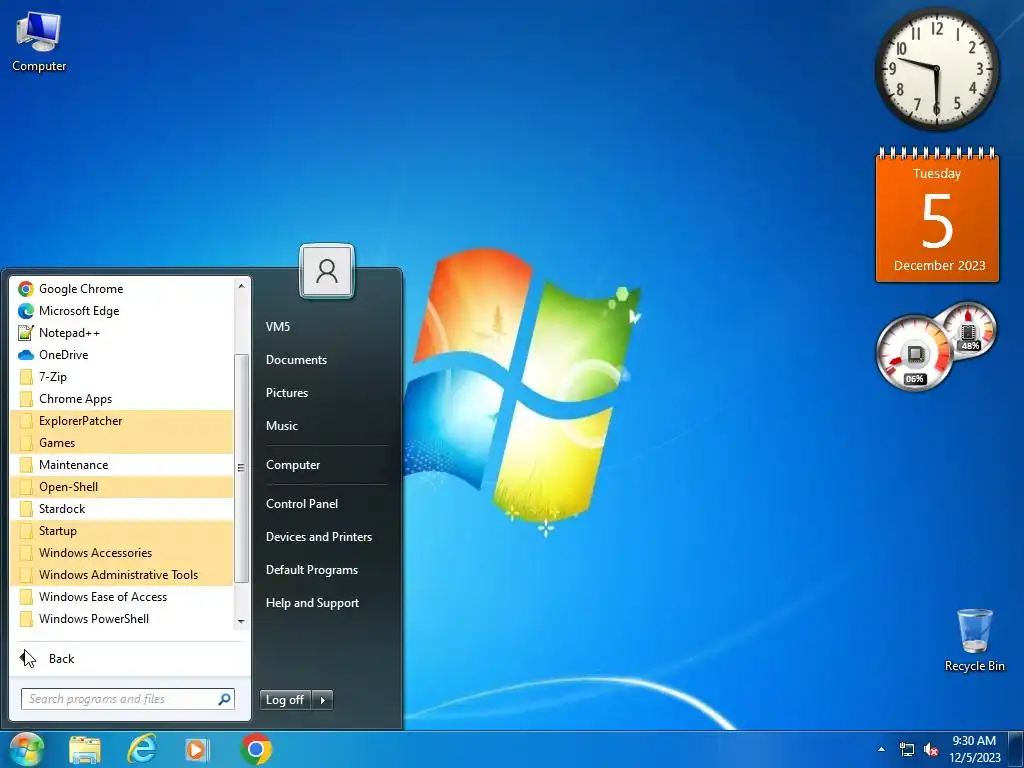Image resolution: width=1024 pixels, height=768 pixels.
Task: Open the Windows Administrative Tools folder
Action: (x=122, y=575)
